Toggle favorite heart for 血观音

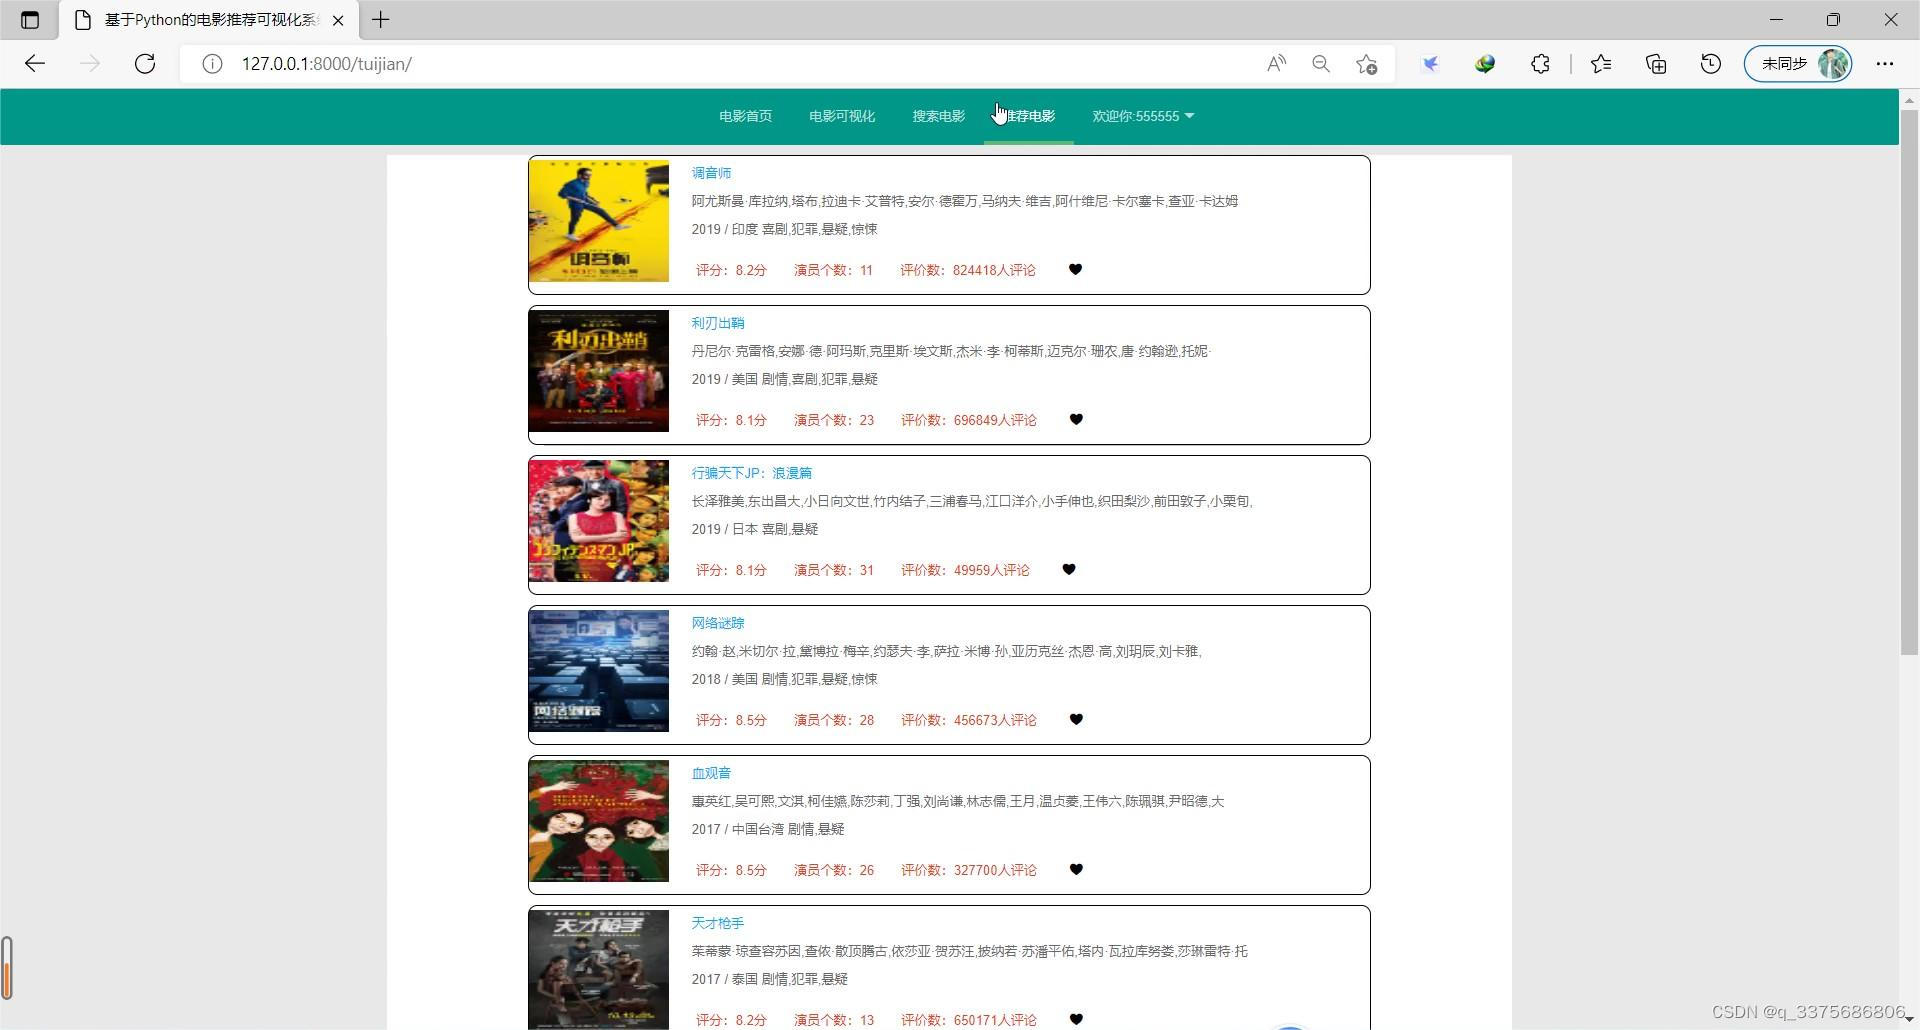pos(1076,869)
